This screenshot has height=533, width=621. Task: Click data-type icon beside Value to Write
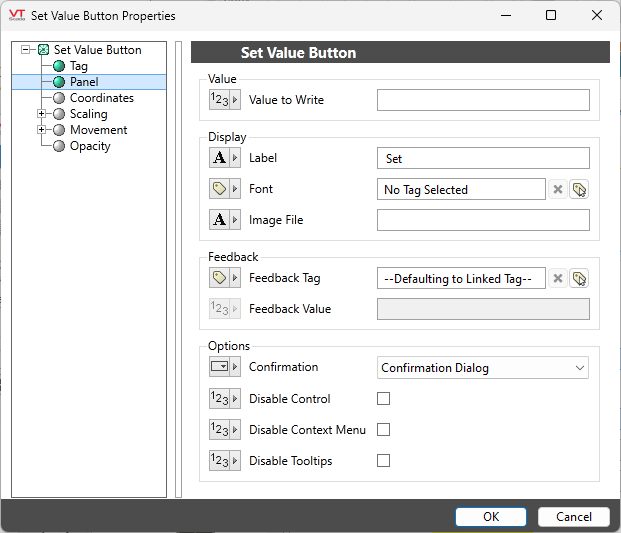[x=224, y=100]
